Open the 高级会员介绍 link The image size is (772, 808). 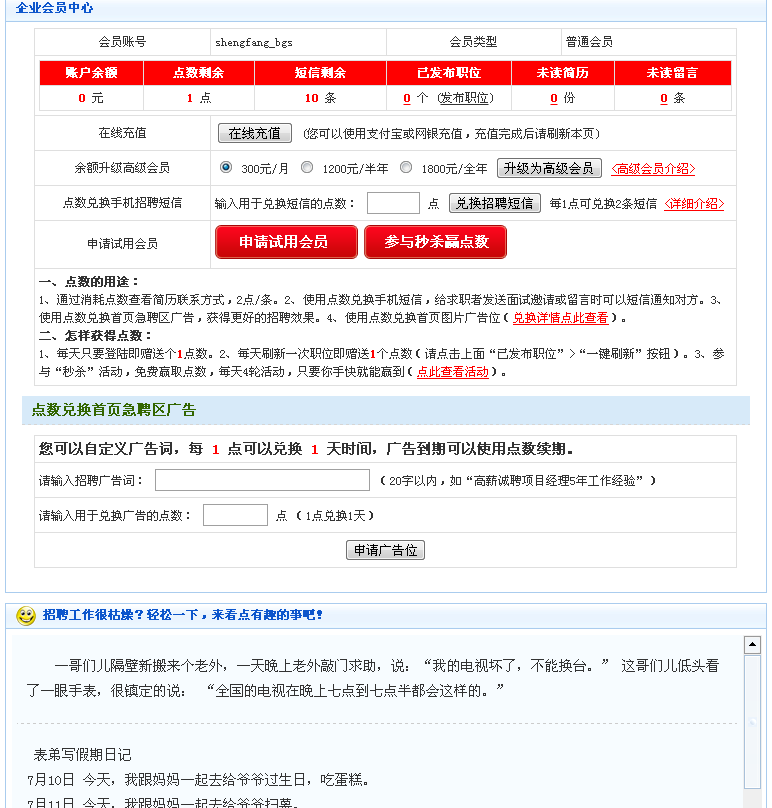point(653,169)
